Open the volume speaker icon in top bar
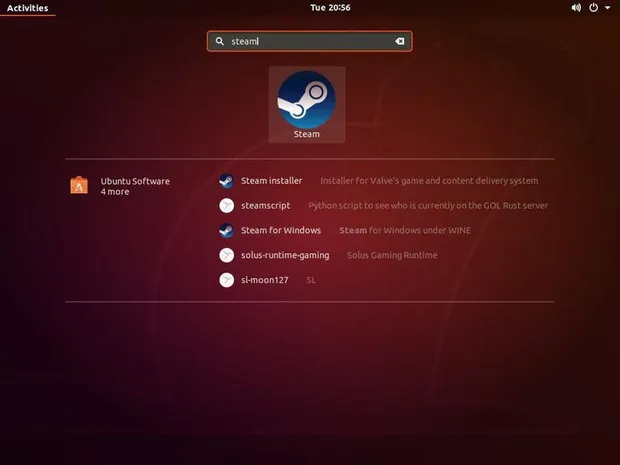 click(x=576, y=8)
